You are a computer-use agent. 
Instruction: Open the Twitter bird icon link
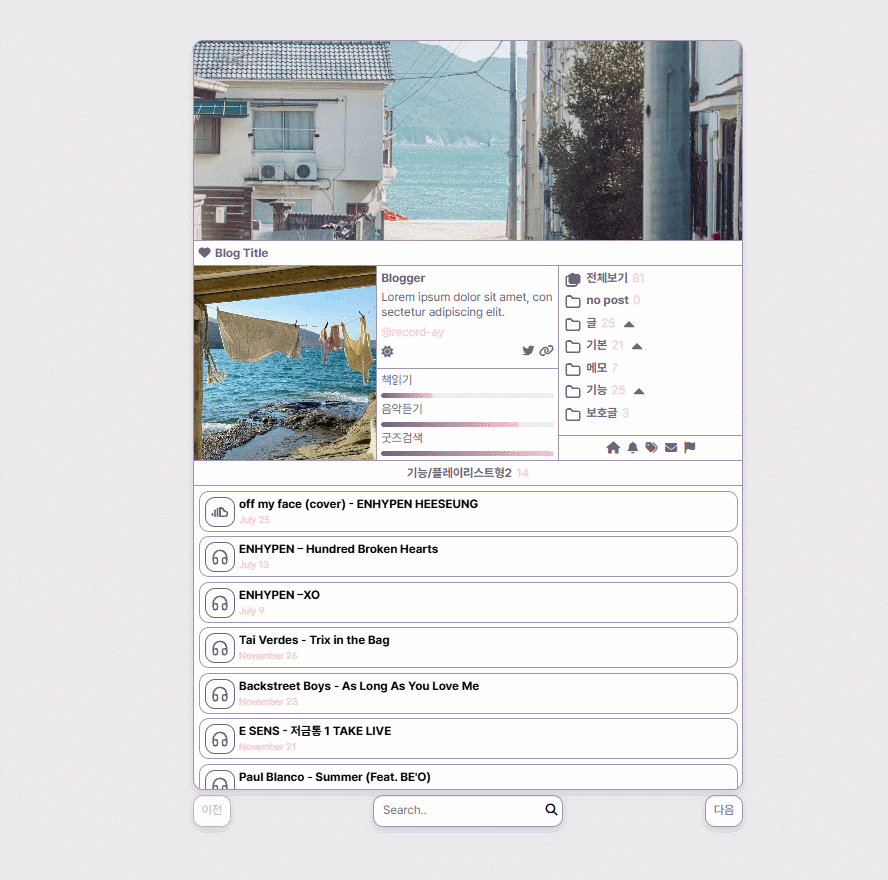528,351
